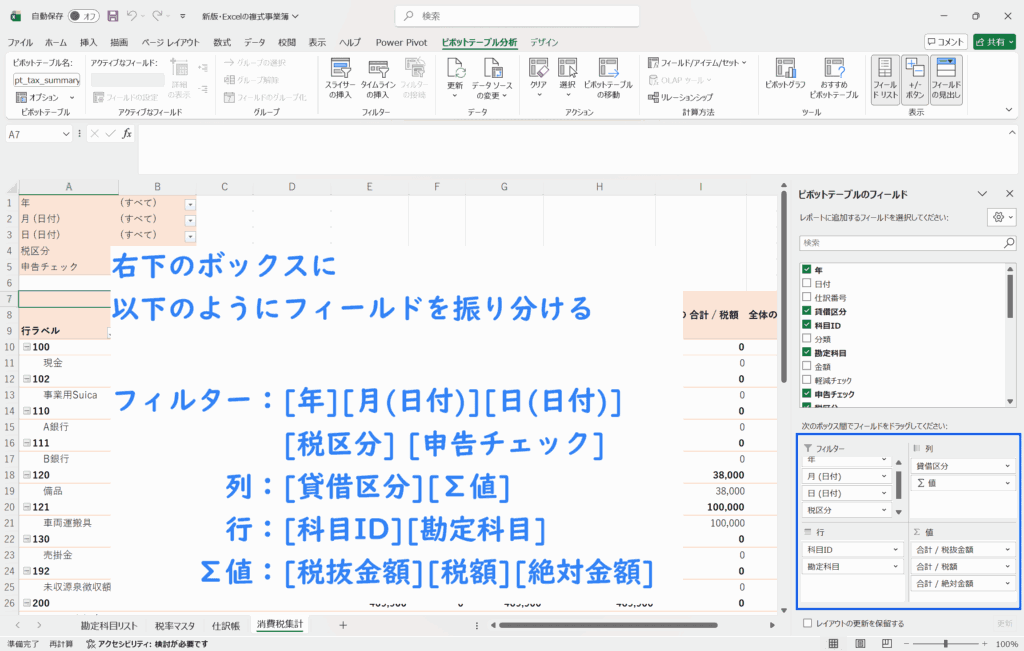Click the save icon in title bar

click(112, 16)
